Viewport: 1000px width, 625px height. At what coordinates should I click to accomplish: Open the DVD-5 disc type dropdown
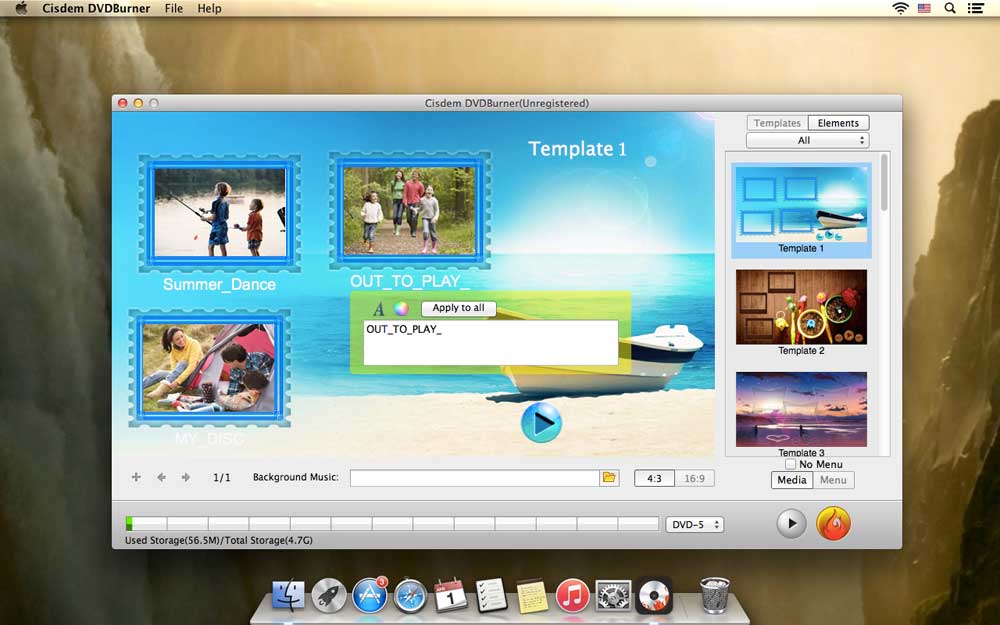[694, 524]
